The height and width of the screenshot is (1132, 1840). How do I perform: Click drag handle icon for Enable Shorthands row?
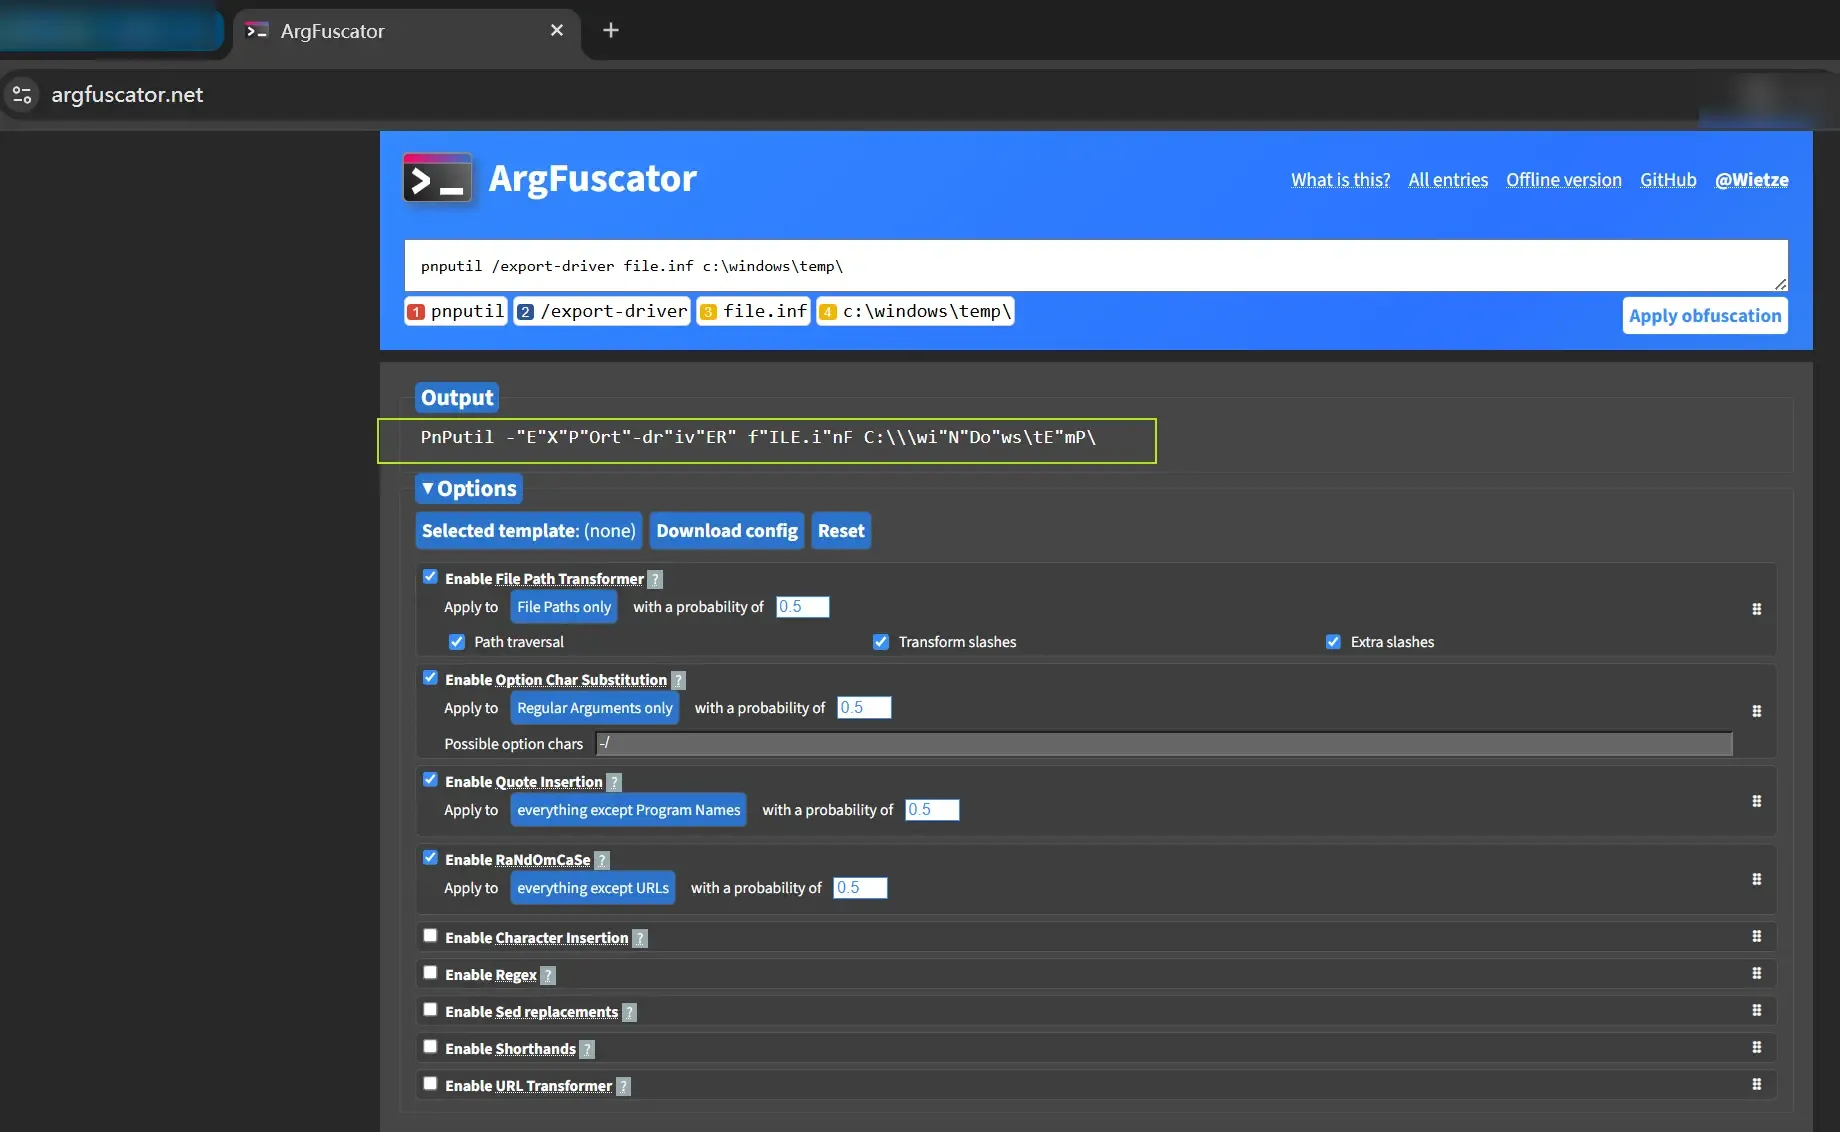(x=1757, y=1047)
